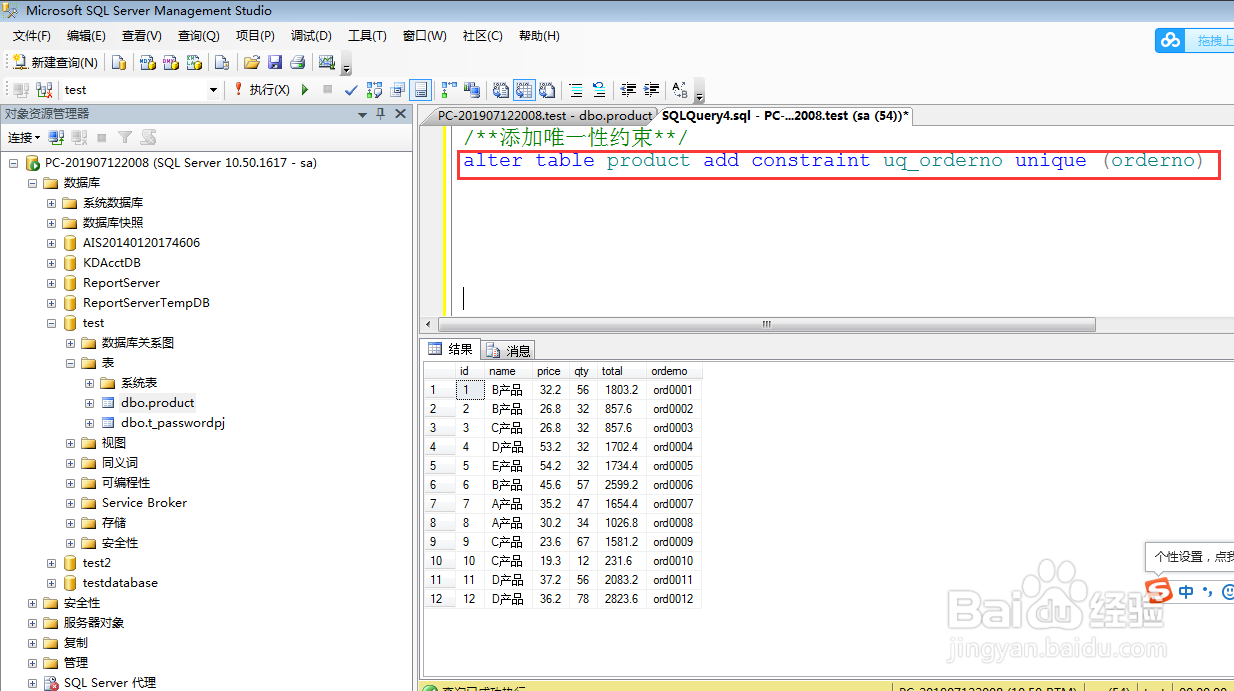
Task: Expand the KDAcctDB database node
Action: (51, 263)
